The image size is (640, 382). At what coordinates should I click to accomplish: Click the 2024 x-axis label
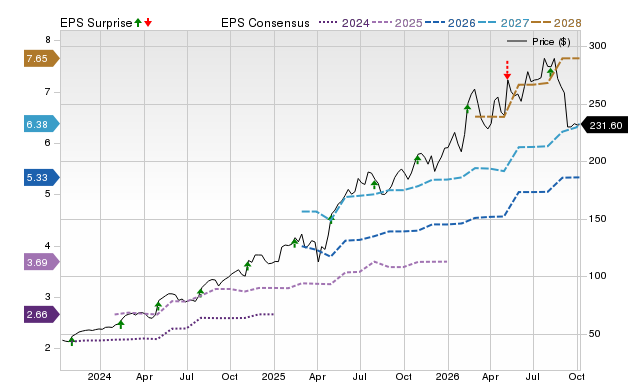pos(99,376)
